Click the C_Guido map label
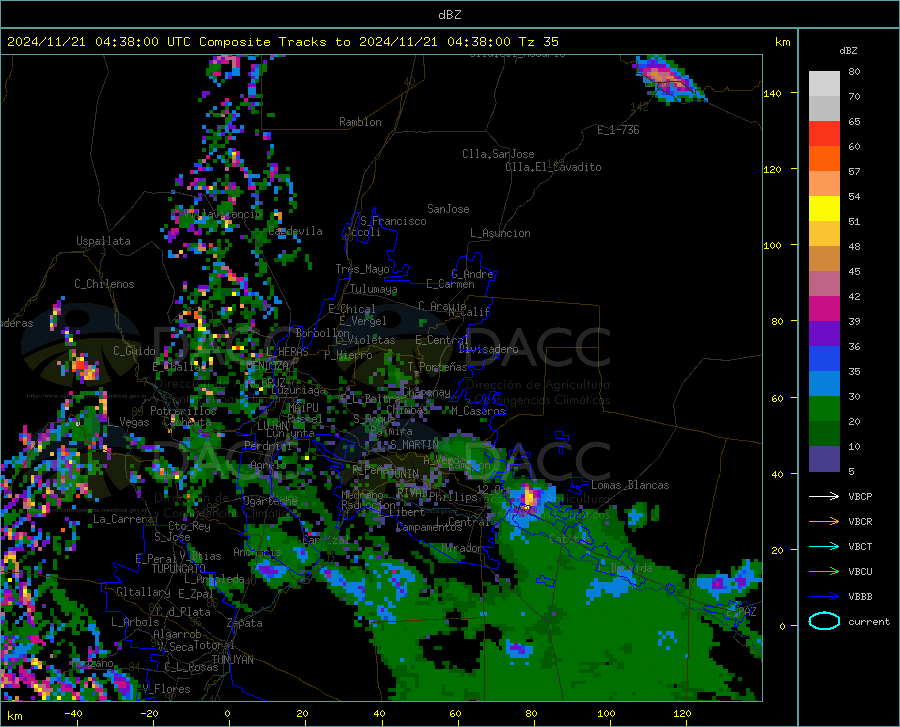 (x=134, y=351)
